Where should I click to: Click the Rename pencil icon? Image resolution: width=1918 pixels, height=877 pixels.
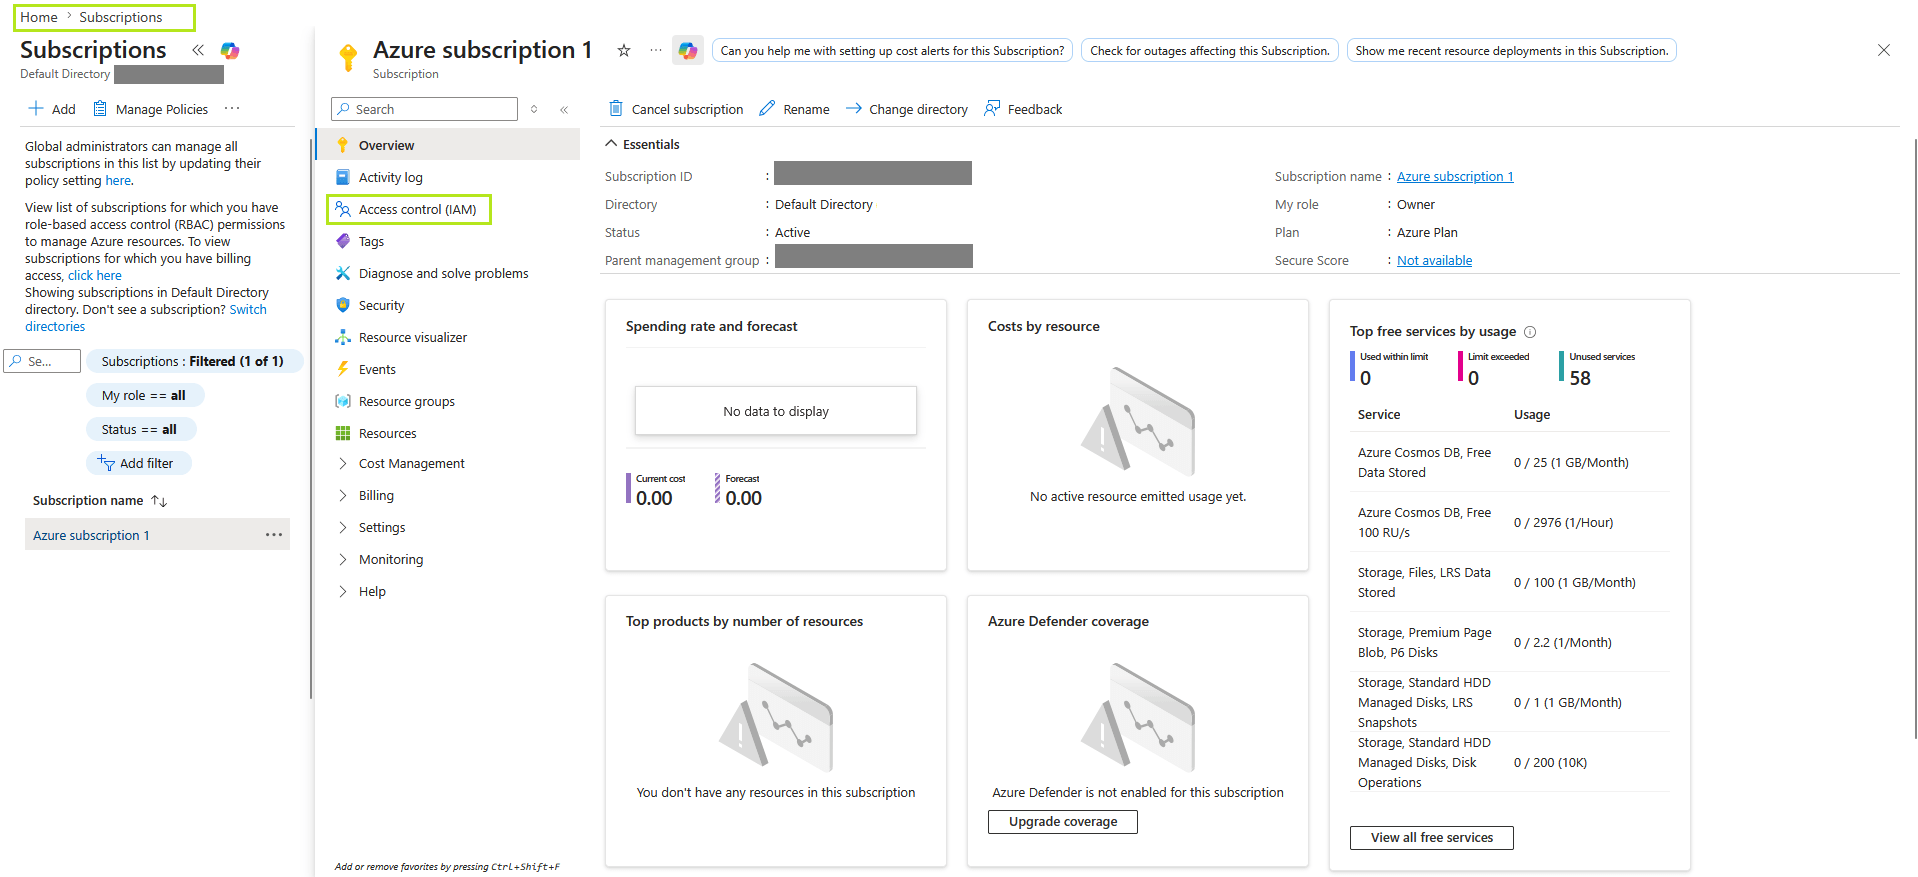[x=767, y=108]
